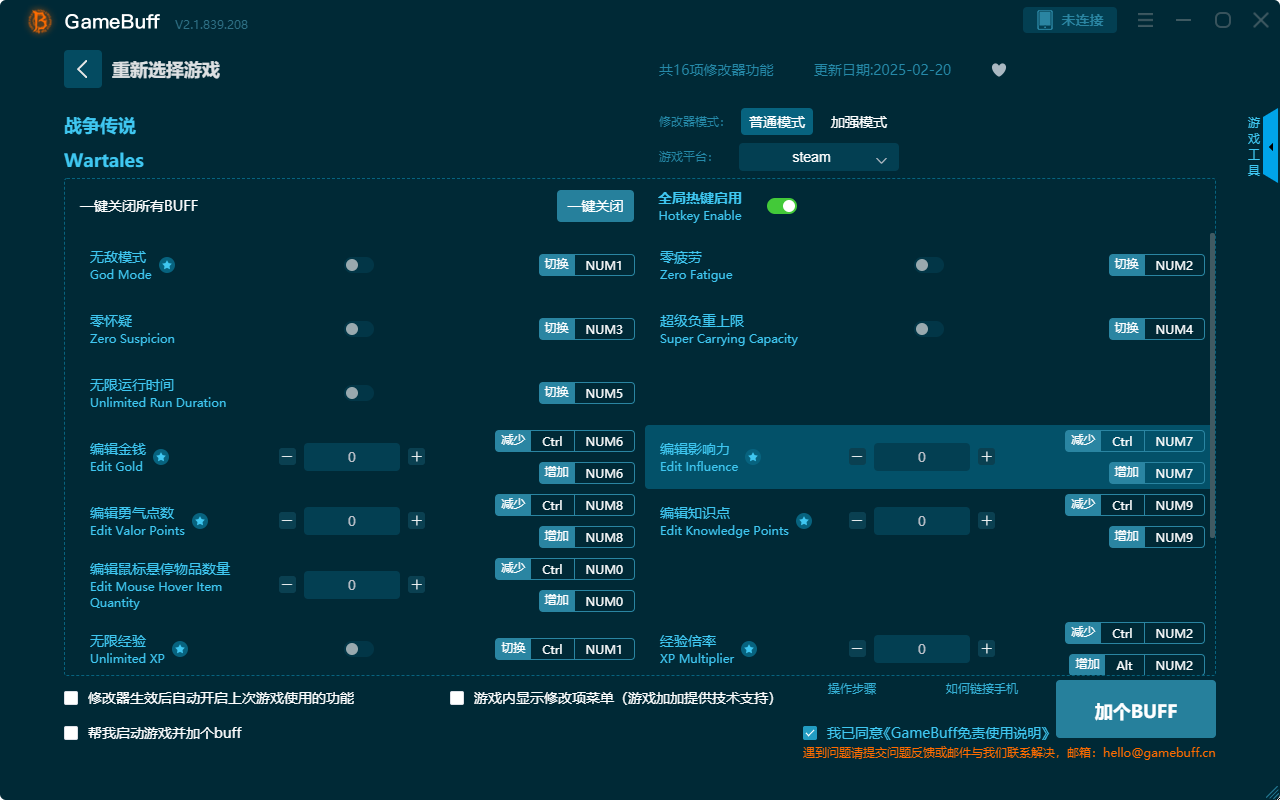Open the hamburger menu in title bar
This screenshot has height=800, width=1280.
point(1145,19)
